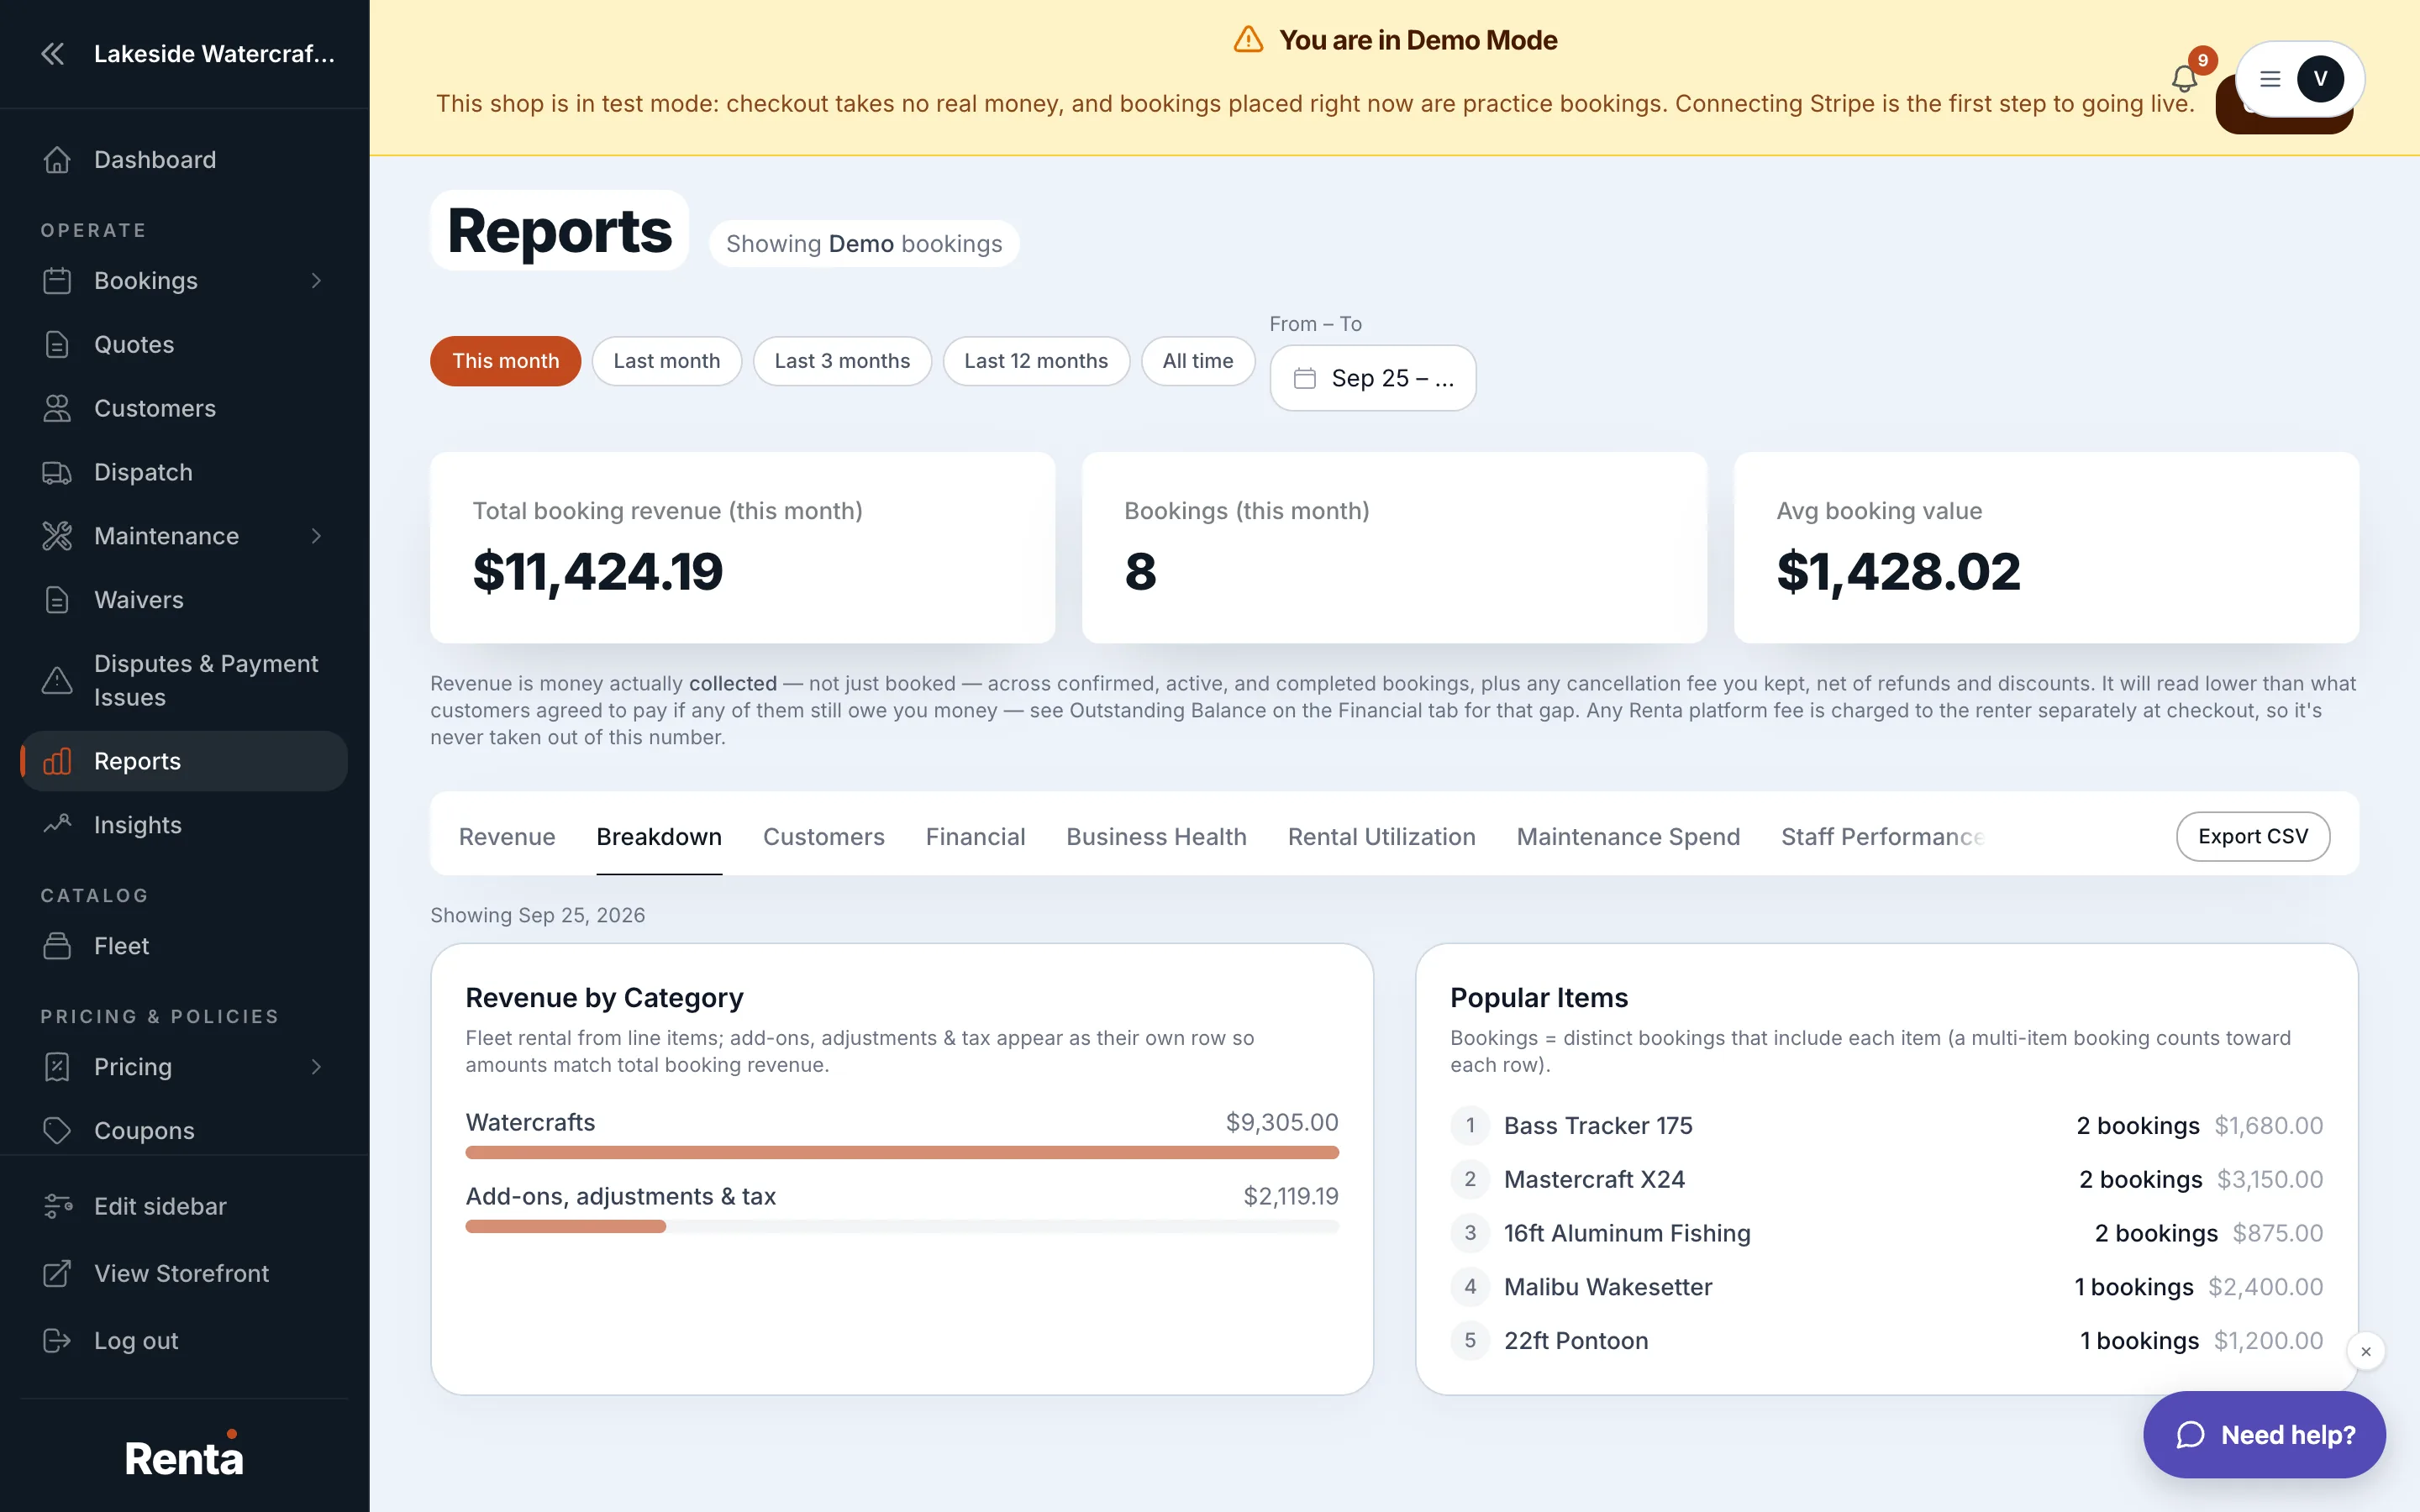Expand the Pricing submenu chevron
Image resolution: width=2420 pixels, height=1512 pixels.
[316, 1067]
